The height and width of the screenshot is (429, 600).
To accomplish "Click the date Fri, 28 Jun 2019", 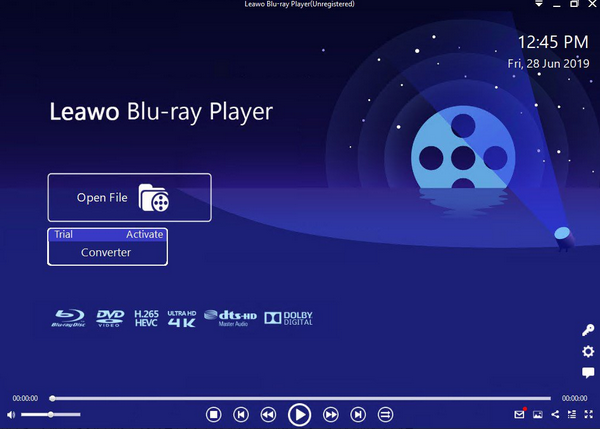I will point(548,64).
